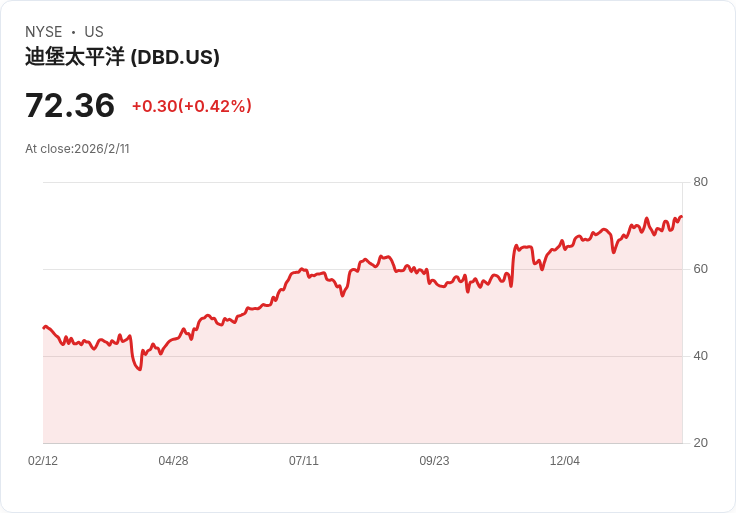Click the 80 value on the y-axis
736x513 pixels.
[700, 182]
